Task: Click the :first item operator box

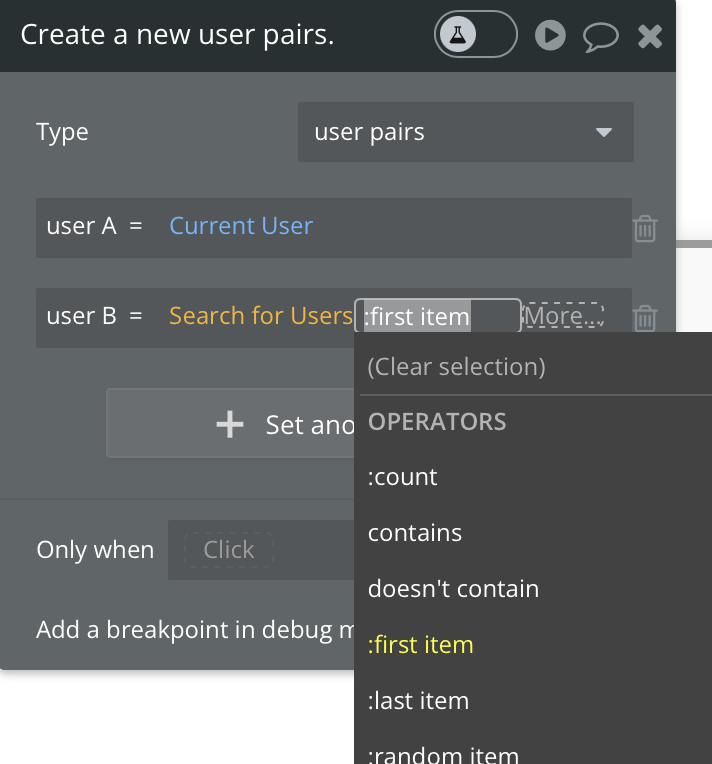Action: click(x=437, y=317)
